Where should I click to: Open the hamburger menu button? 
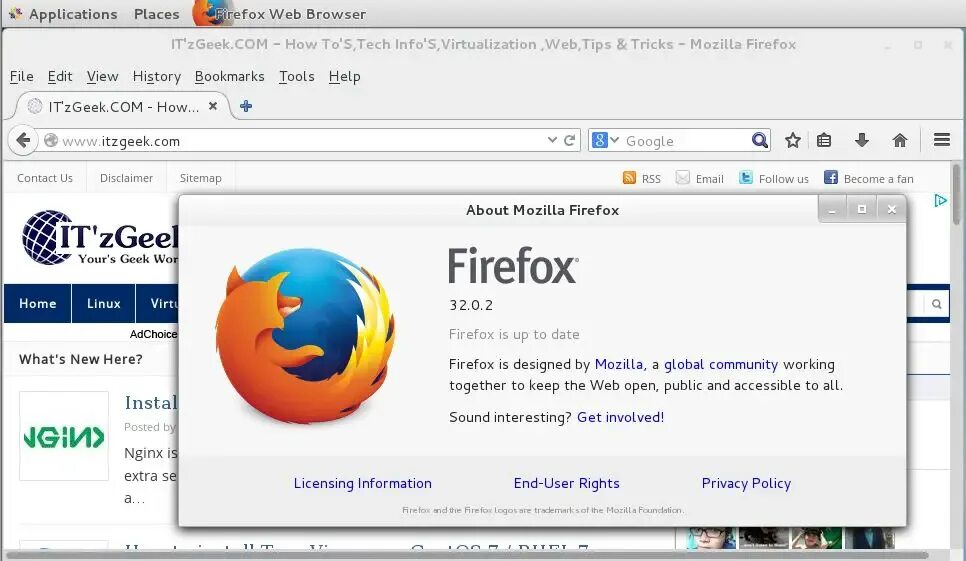(x=942, y=140)
